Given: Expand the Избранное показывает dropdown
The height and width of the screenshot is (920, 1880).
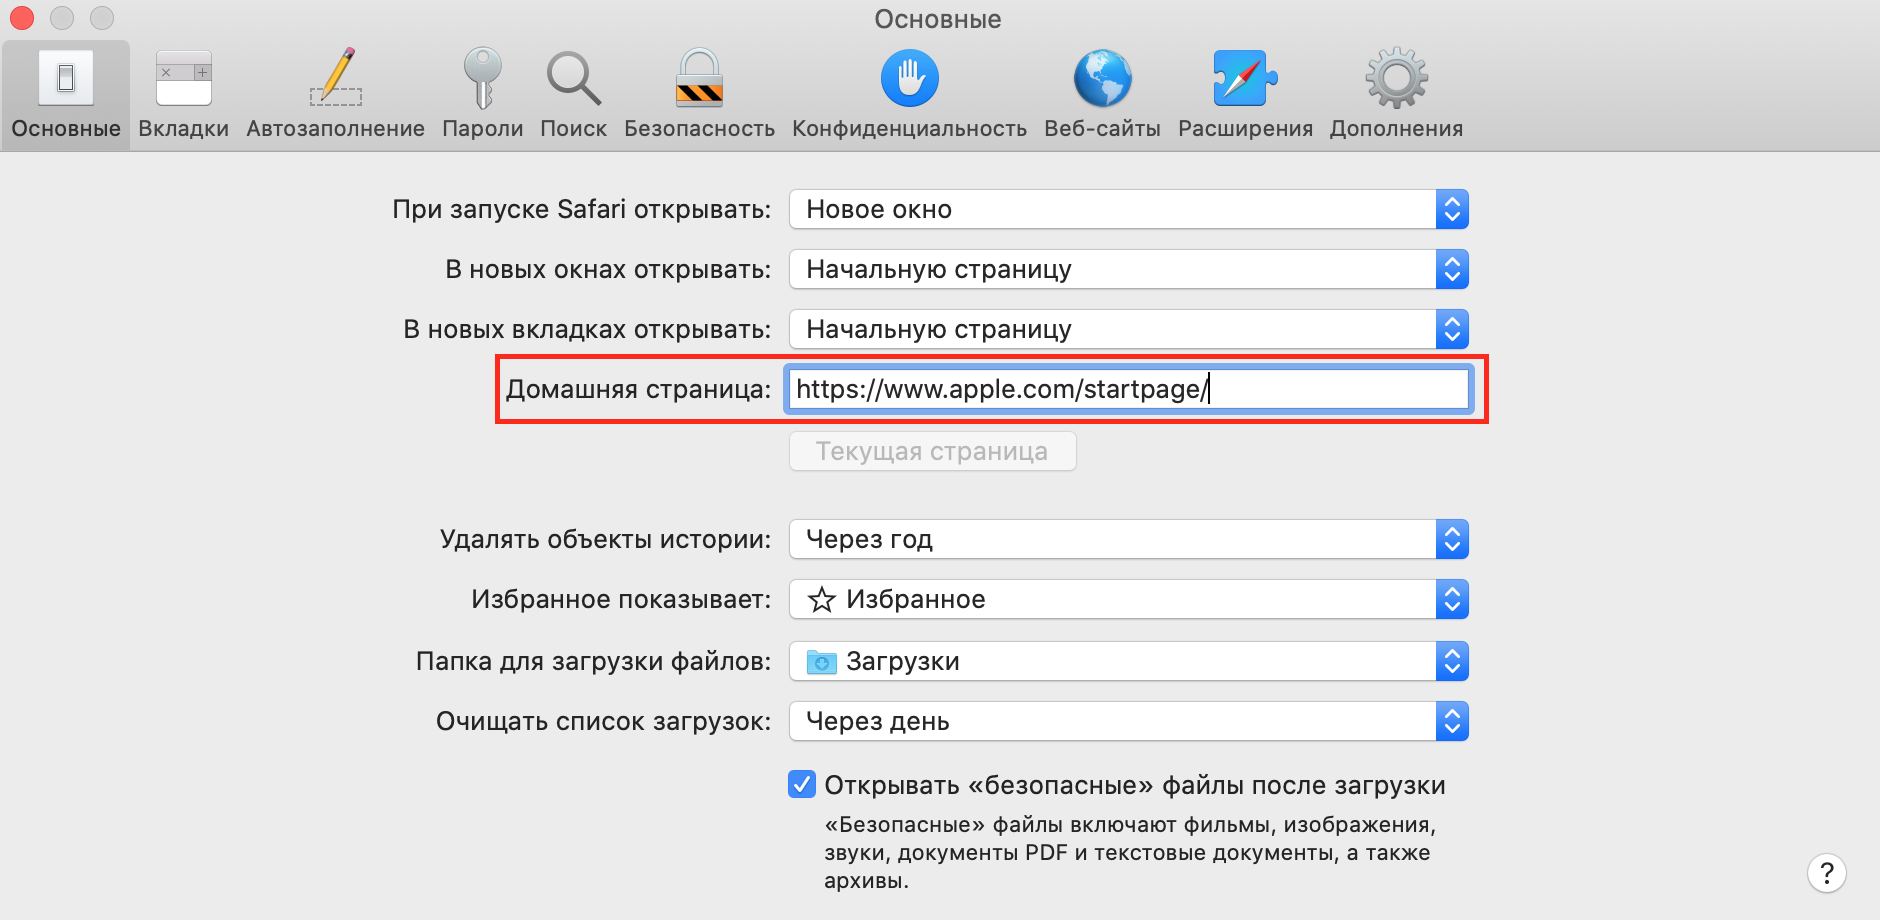Looking at the screenshot, I should coord(1129,599).
